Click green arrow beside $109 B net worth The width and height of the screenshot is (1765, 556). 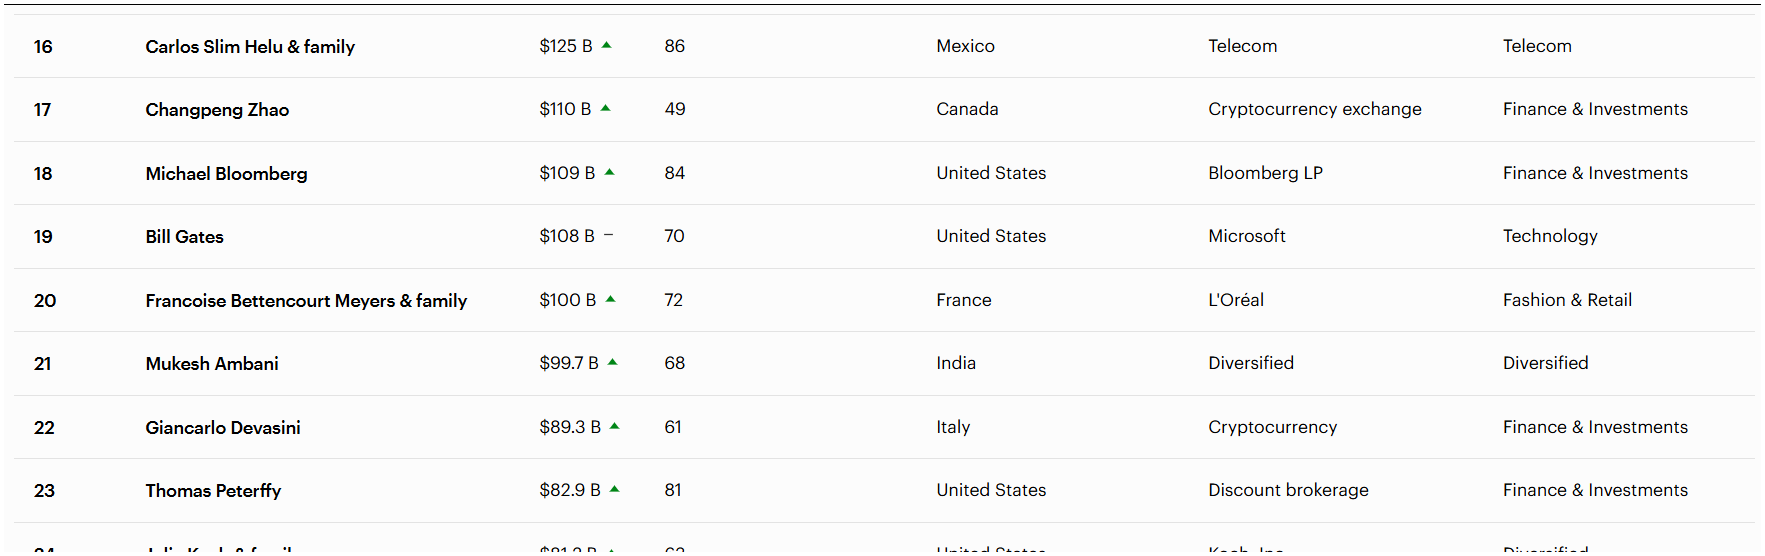point(610,172)
